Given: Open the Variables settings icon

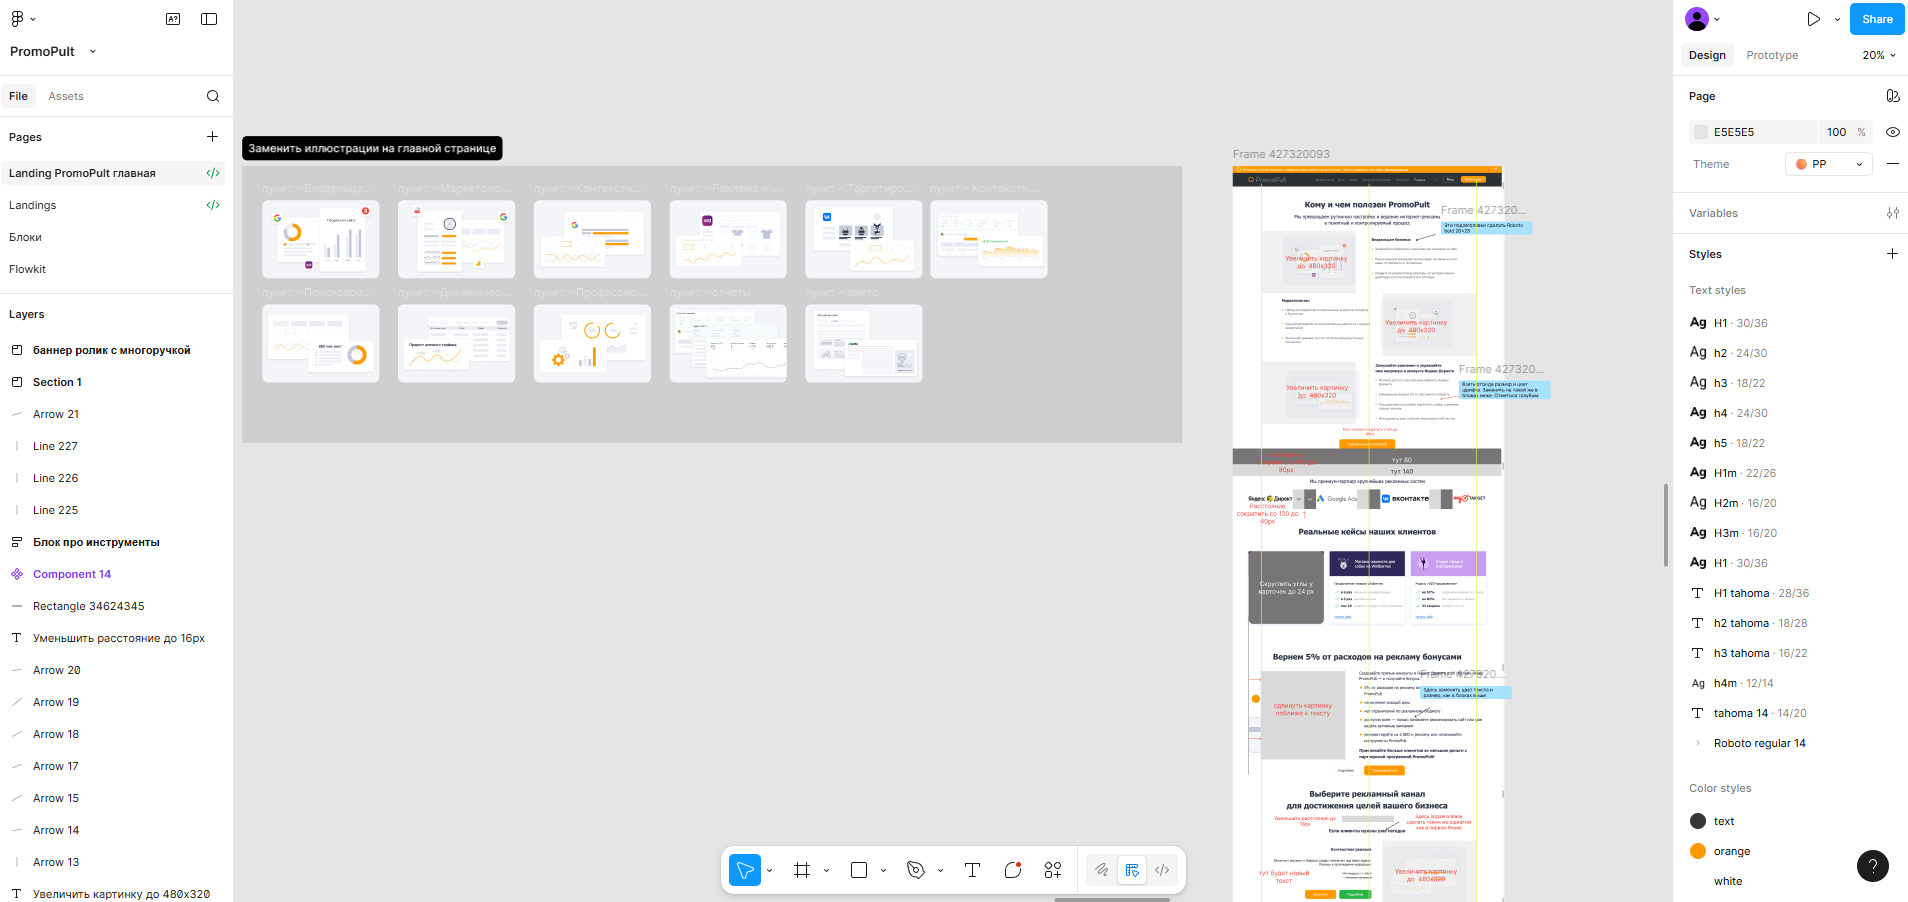Looking at the screenshot, I should tap(1892, 213).
